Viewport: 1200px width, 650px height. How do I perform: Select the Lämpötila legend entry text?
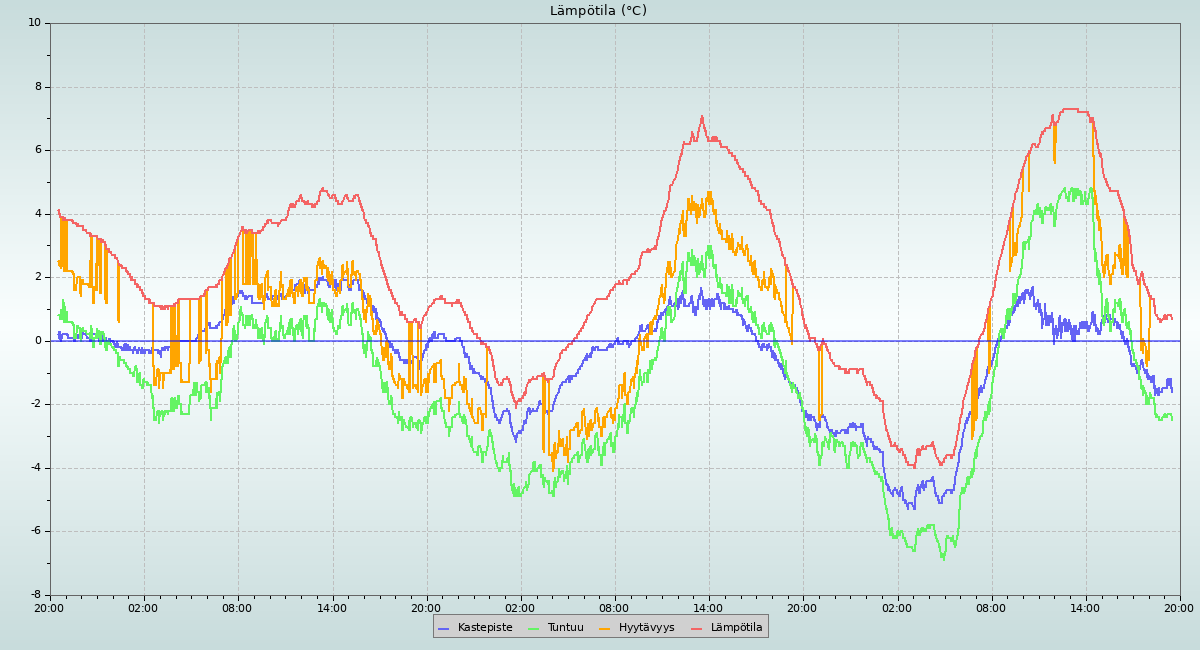pyautogui.click(x=736, y=627)
